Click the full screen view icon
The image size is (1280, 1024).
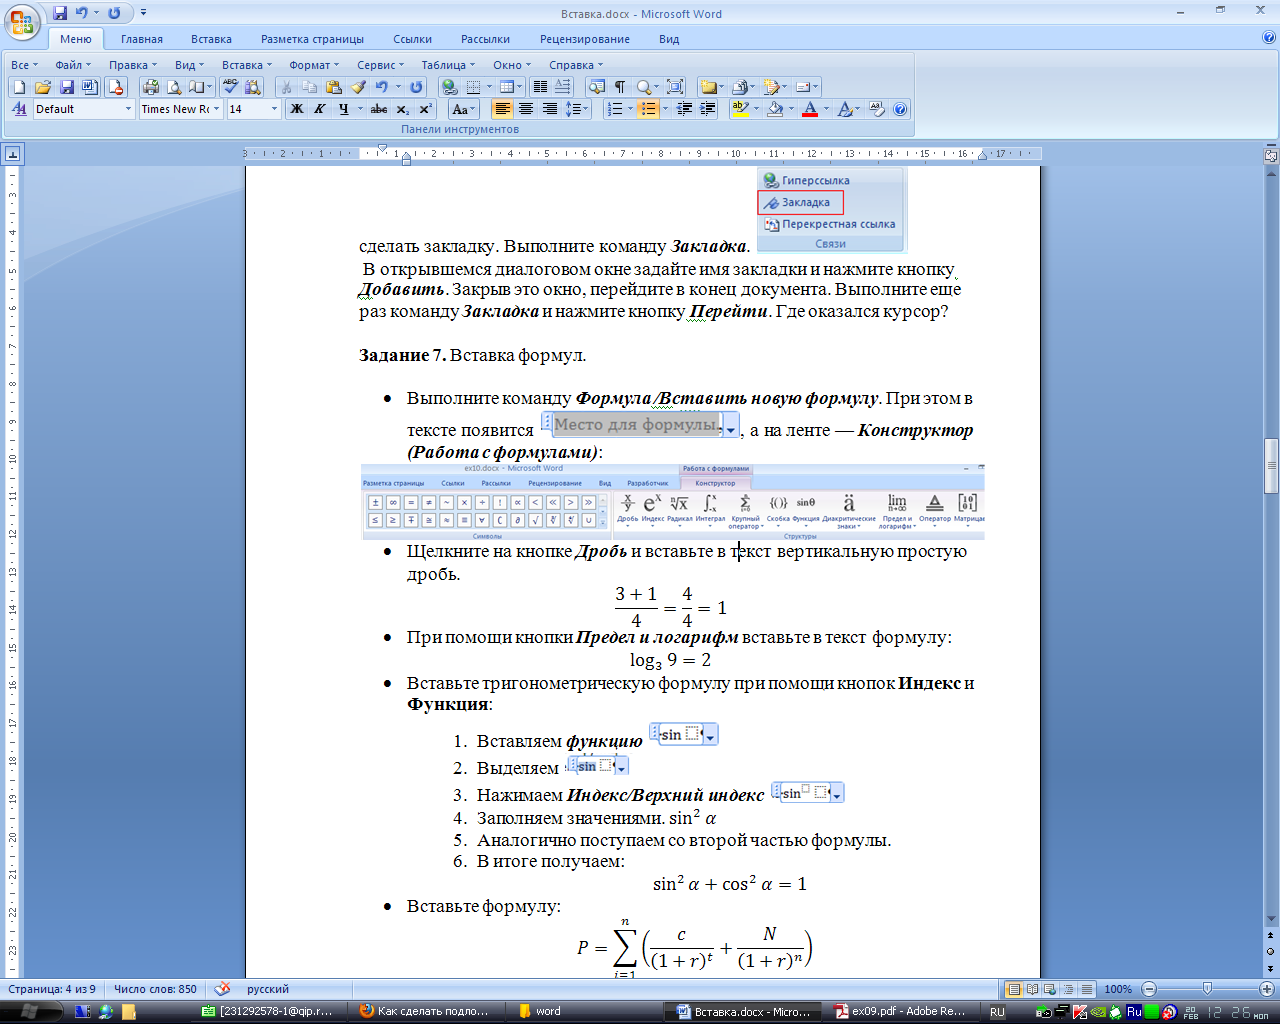[x=675, y=87]
